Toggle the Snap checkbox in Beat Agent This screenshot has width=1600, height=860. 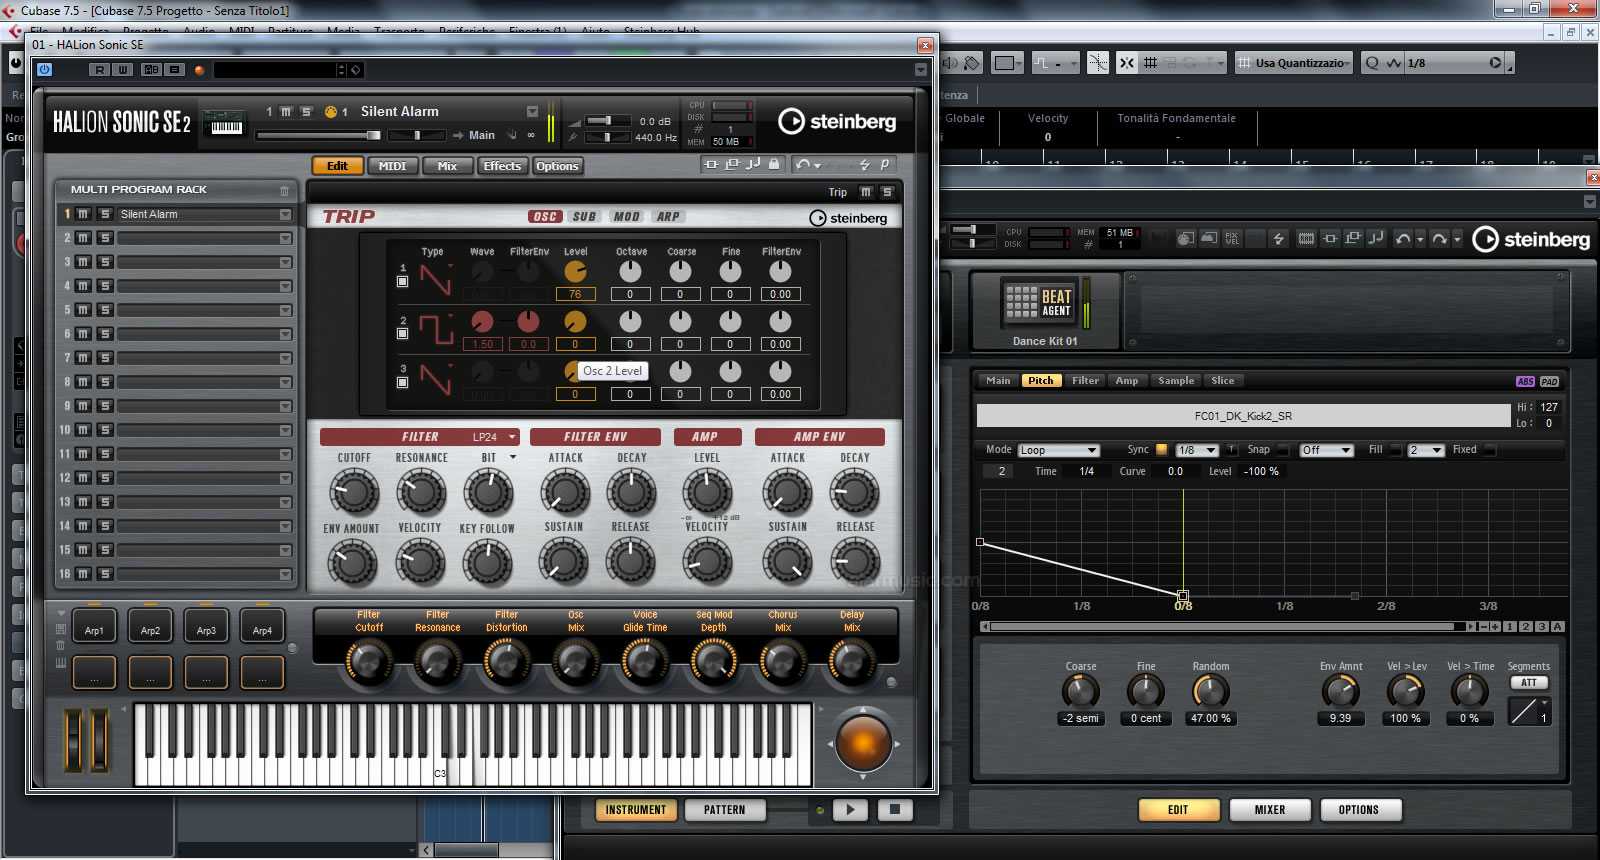point(1284,450)
